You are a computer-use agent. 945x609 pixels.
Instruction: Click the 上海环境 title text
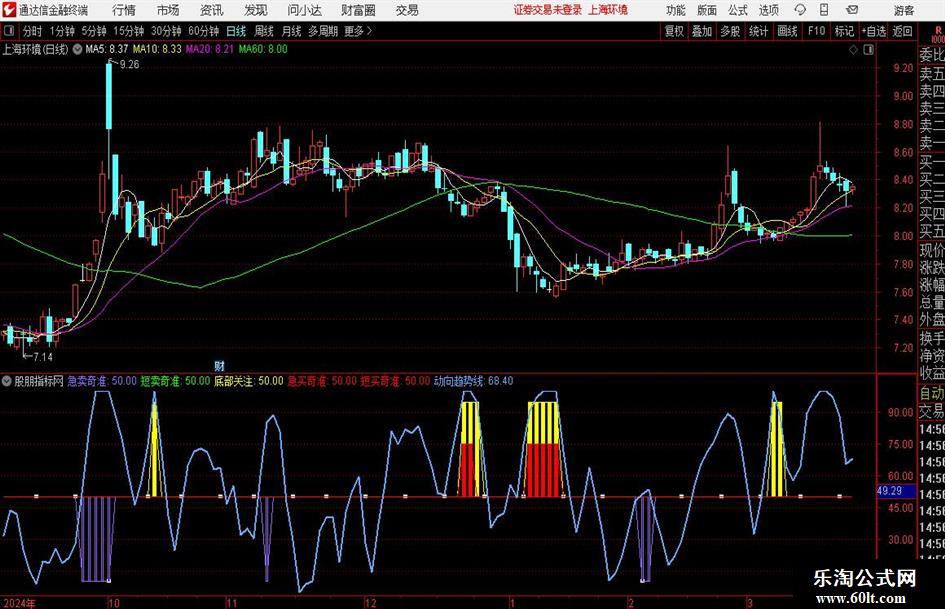(x=608, y=10)
